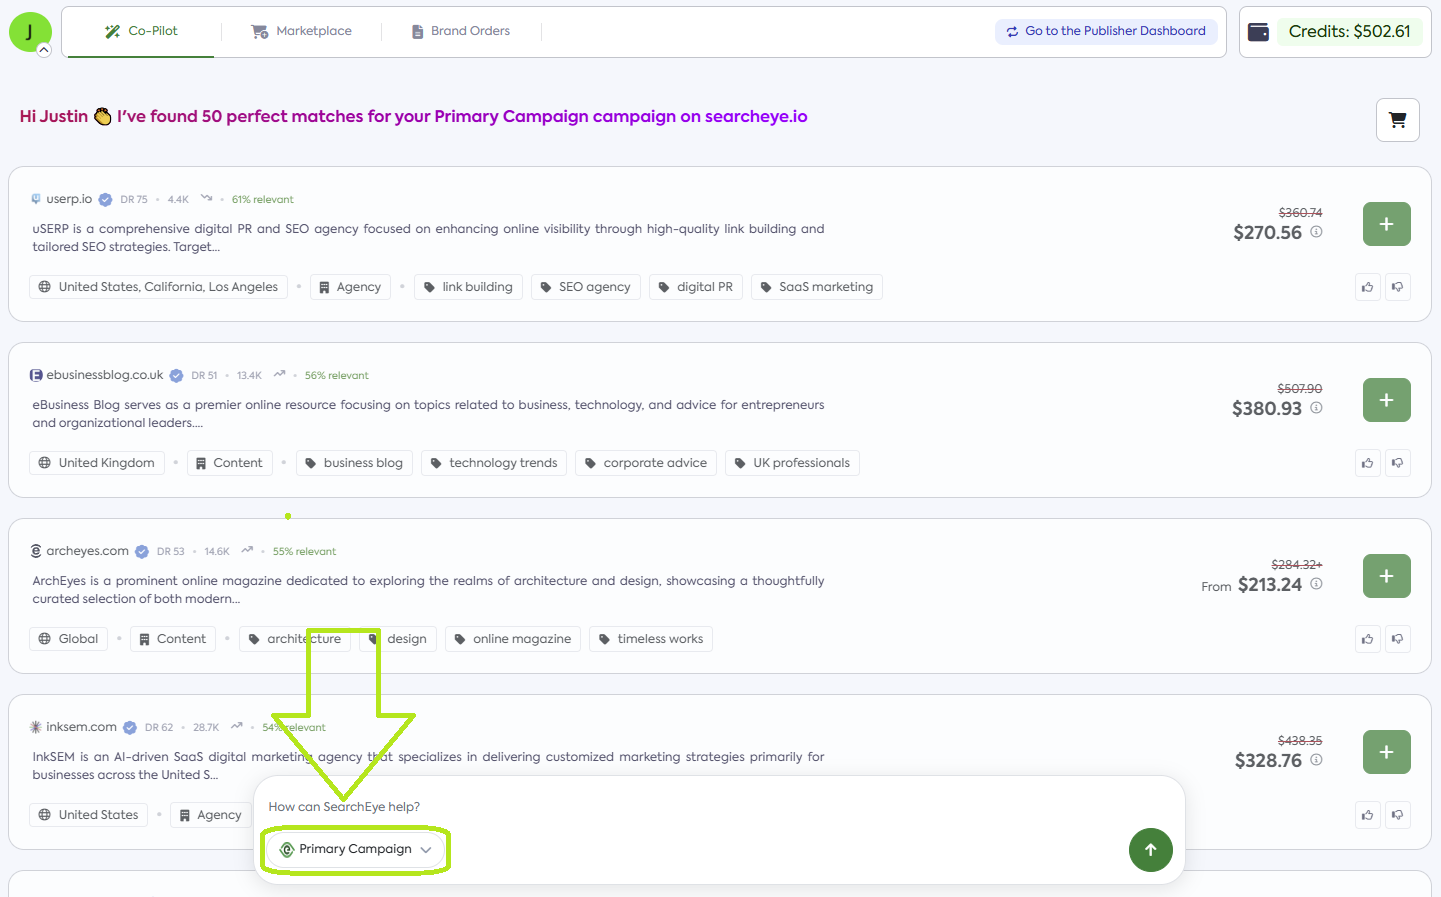Image resolution: width=1441 pixels, height=897 pixels.
Task: Click the 'DR 75' rating text
Action: click(134, 200)
